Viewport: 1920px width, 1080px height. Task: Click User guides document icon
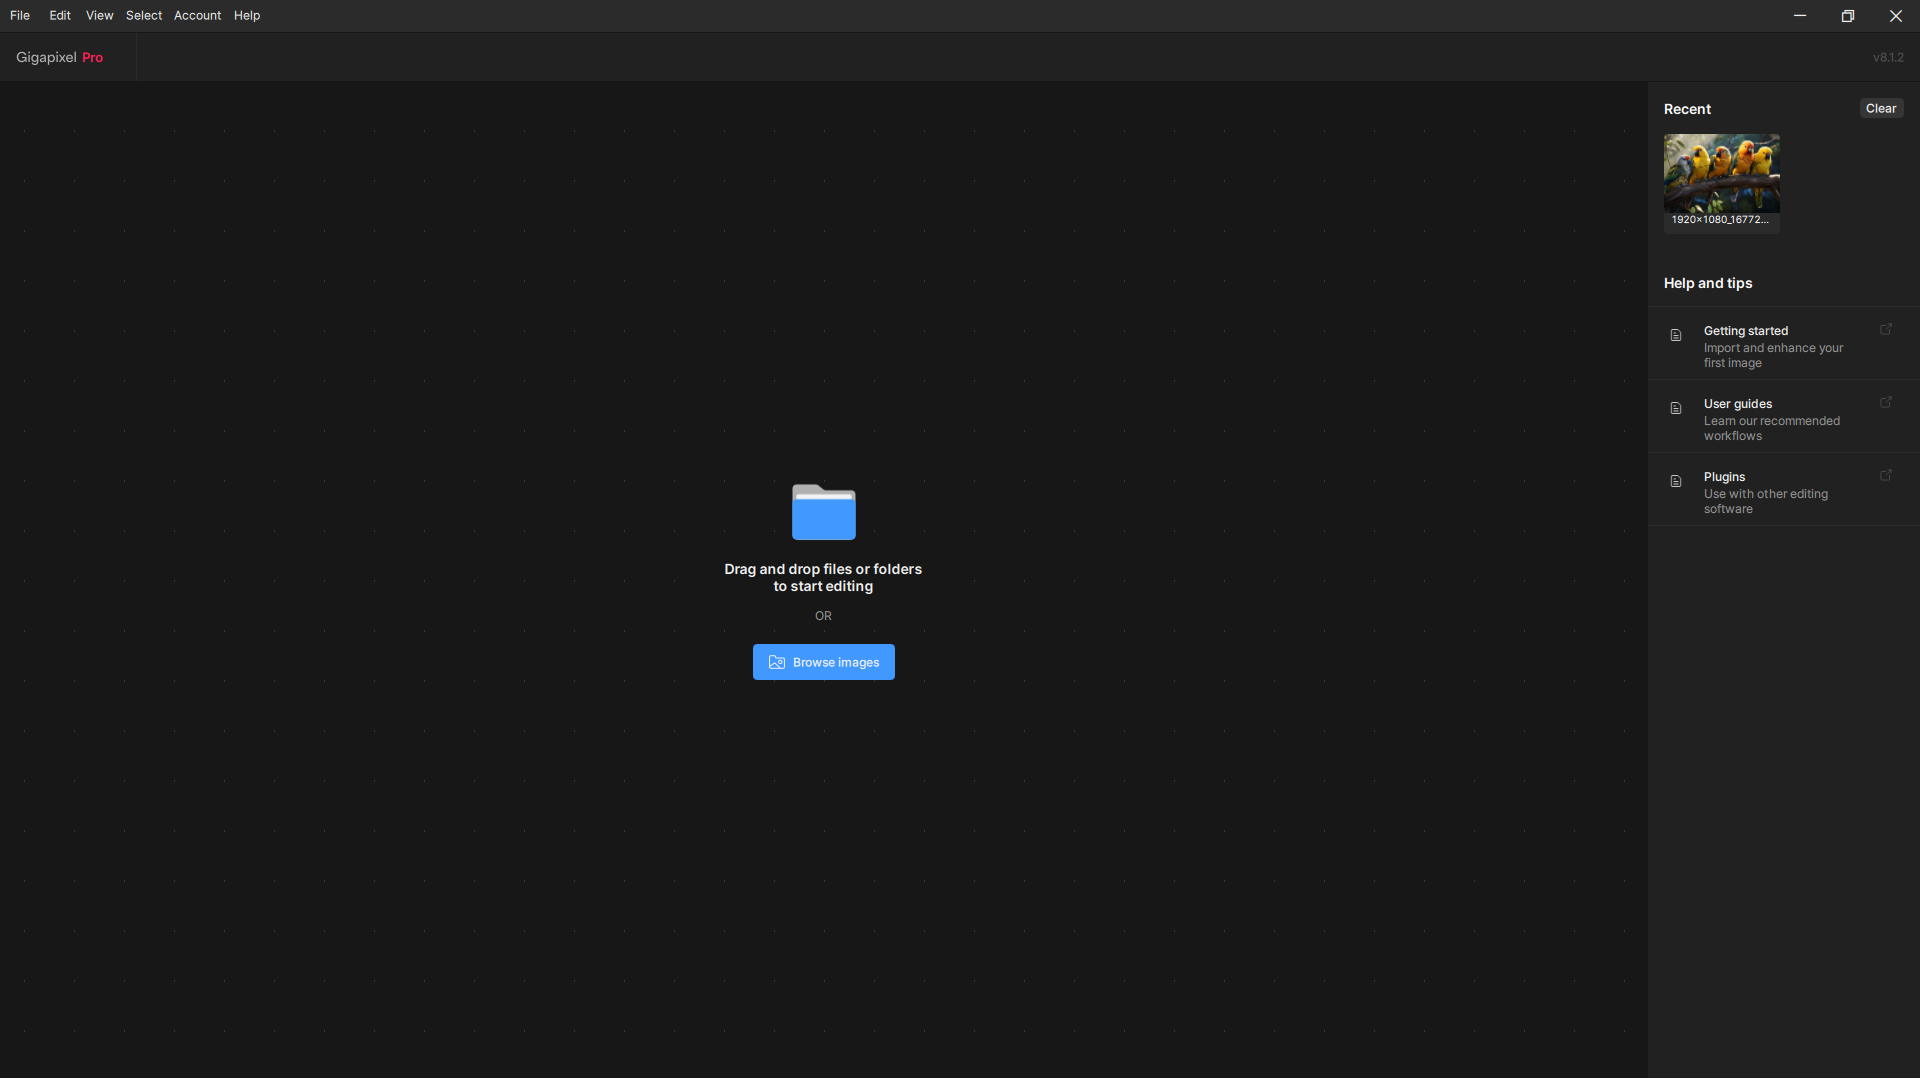tap(1676, 408)
